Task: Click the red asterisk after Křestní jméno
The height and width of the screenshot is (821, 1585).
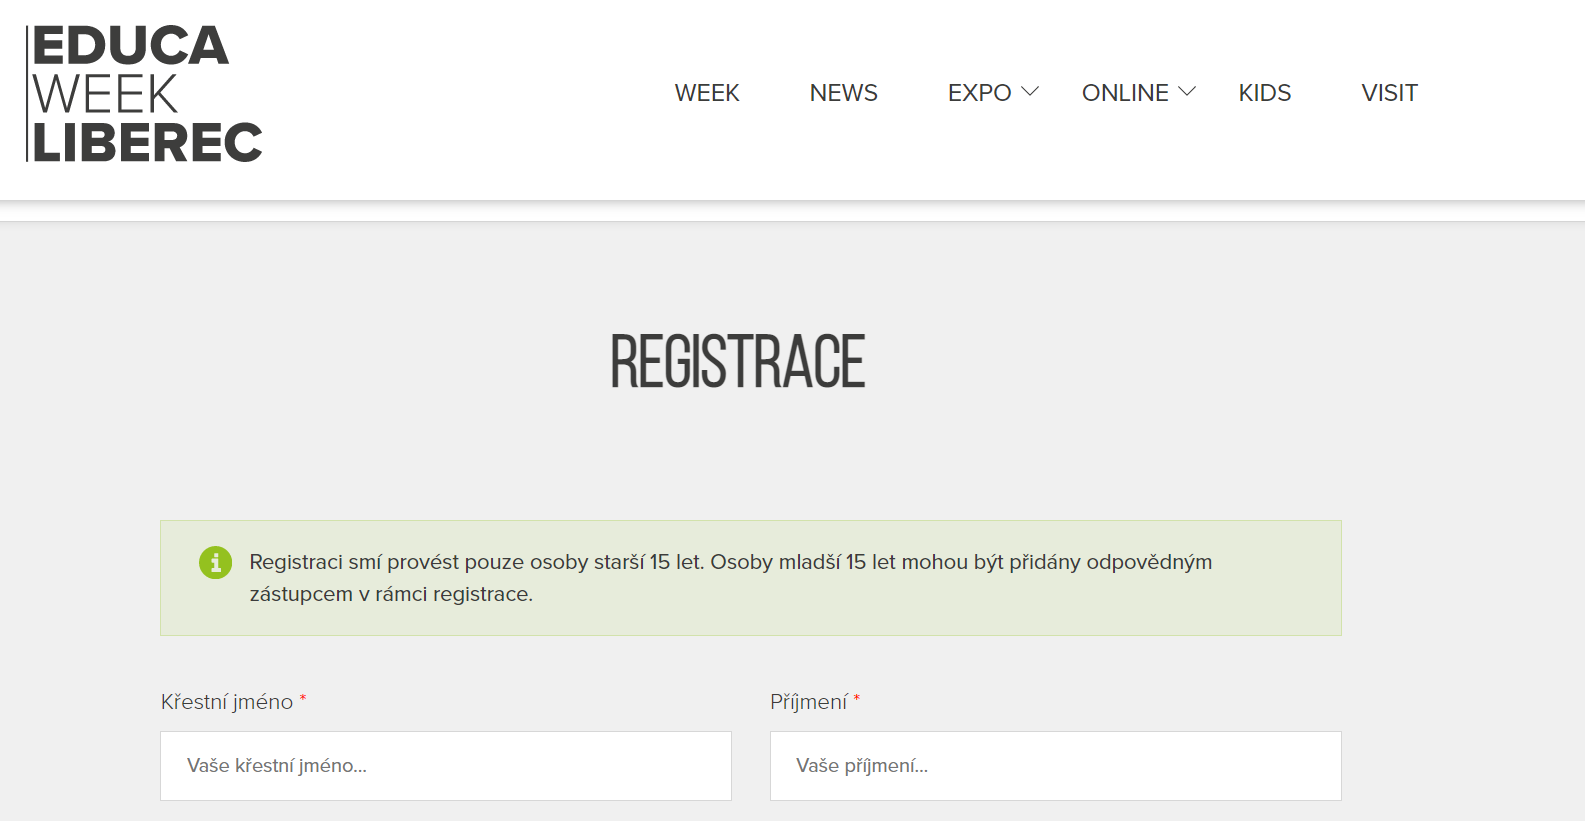Action: pos(303,699)
